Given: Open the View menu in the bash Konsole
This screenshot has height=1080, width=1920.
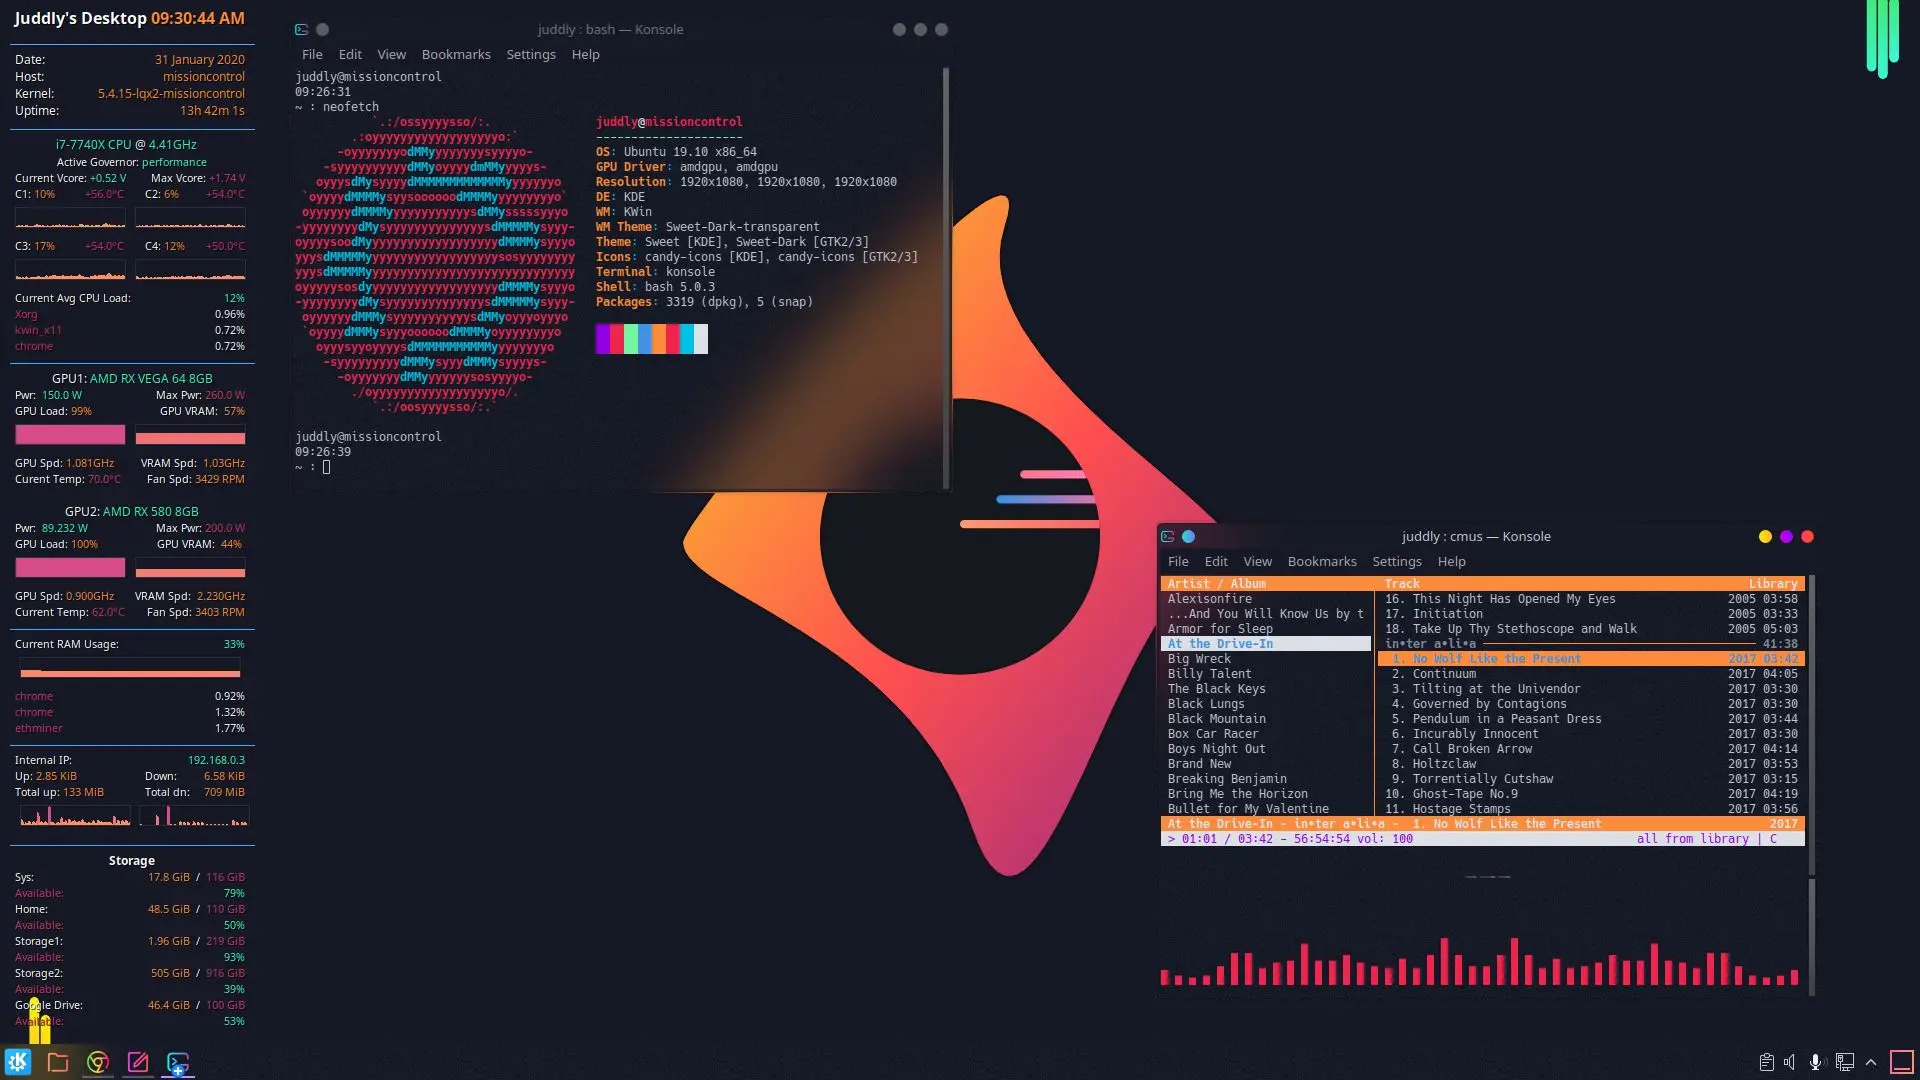Looking at the screenshot, I should (x=391, y=55).
